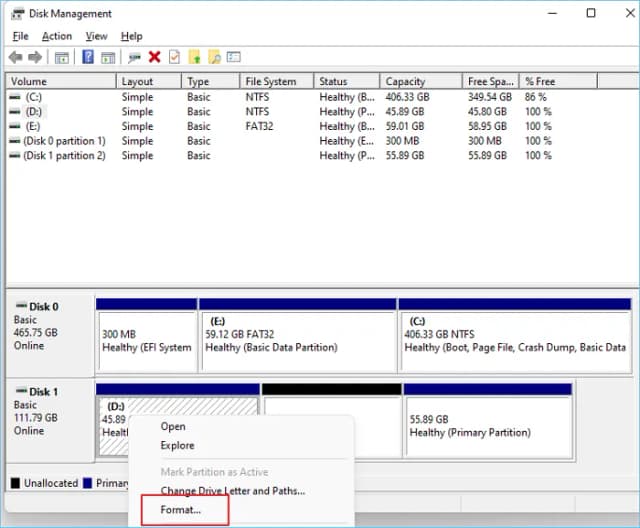Image resolution: width=640 pixels, height=528 pixels.
Task: Click the red X delete toolbar icon
Action: (154, 58)
